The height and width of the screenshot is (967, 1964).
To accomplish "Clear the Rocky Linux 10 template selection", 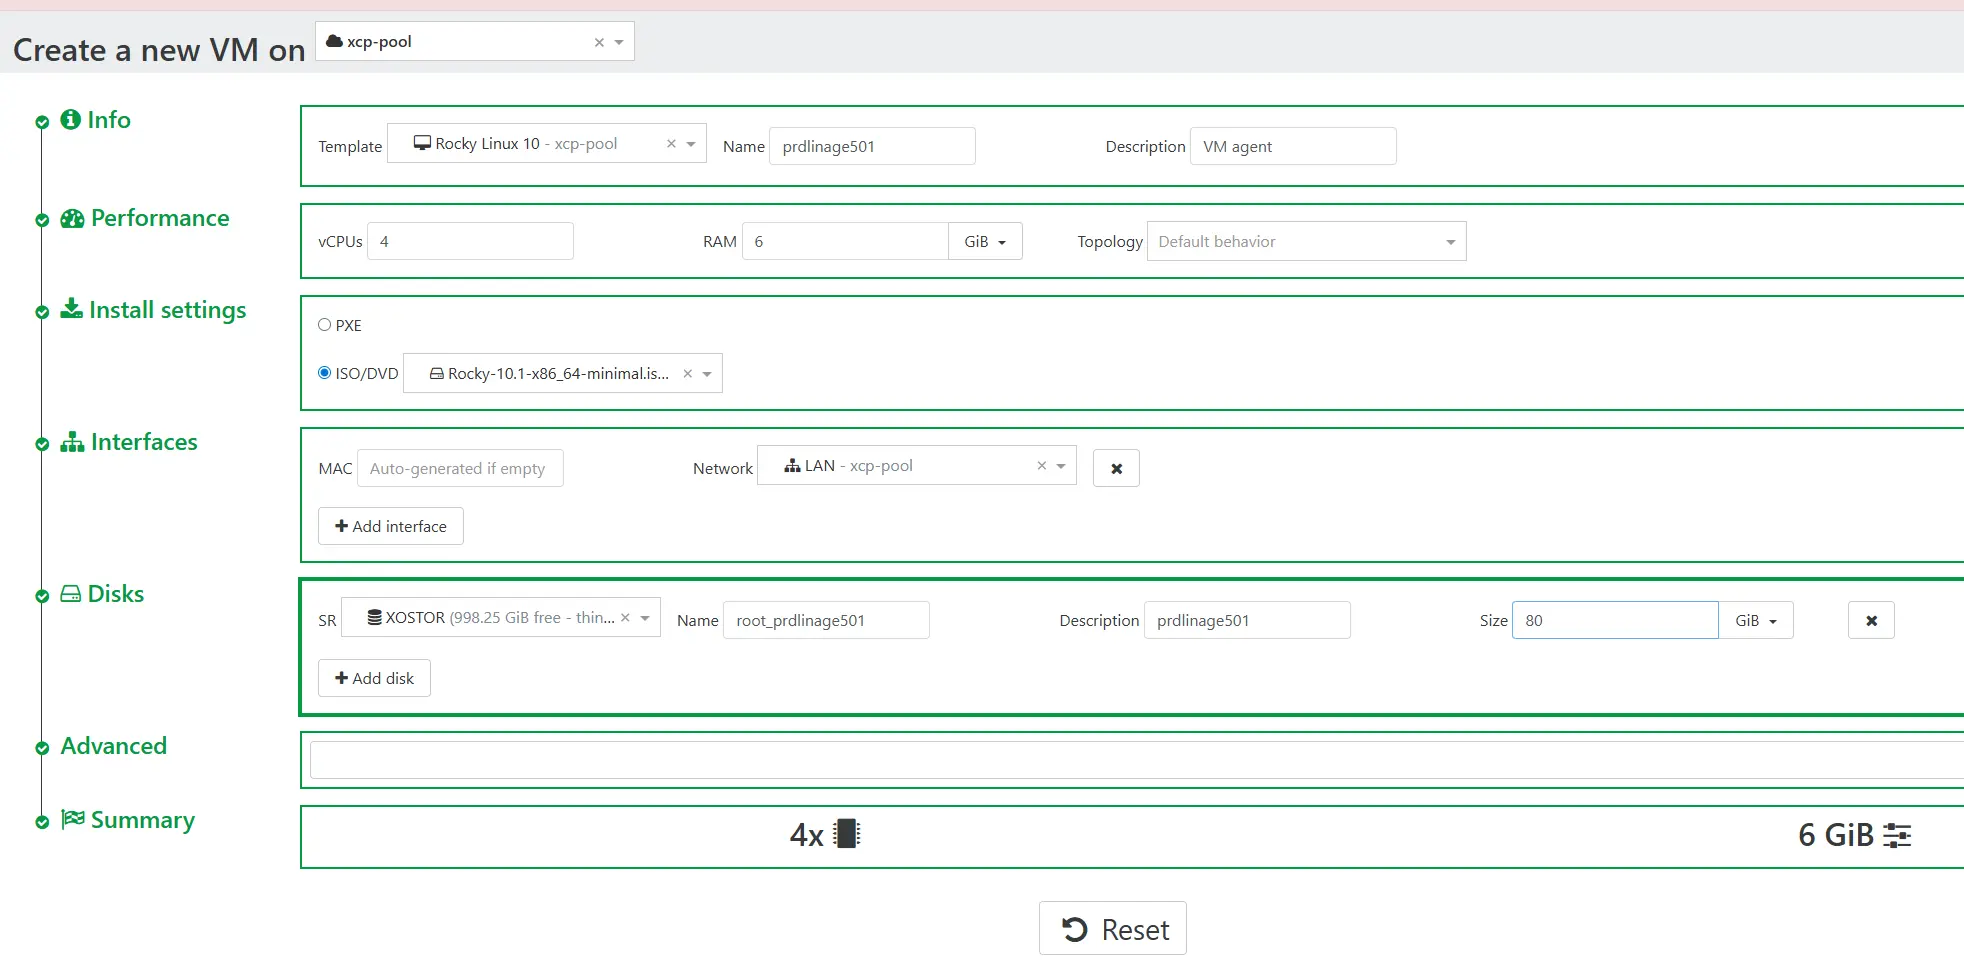I will coord(671,144).
